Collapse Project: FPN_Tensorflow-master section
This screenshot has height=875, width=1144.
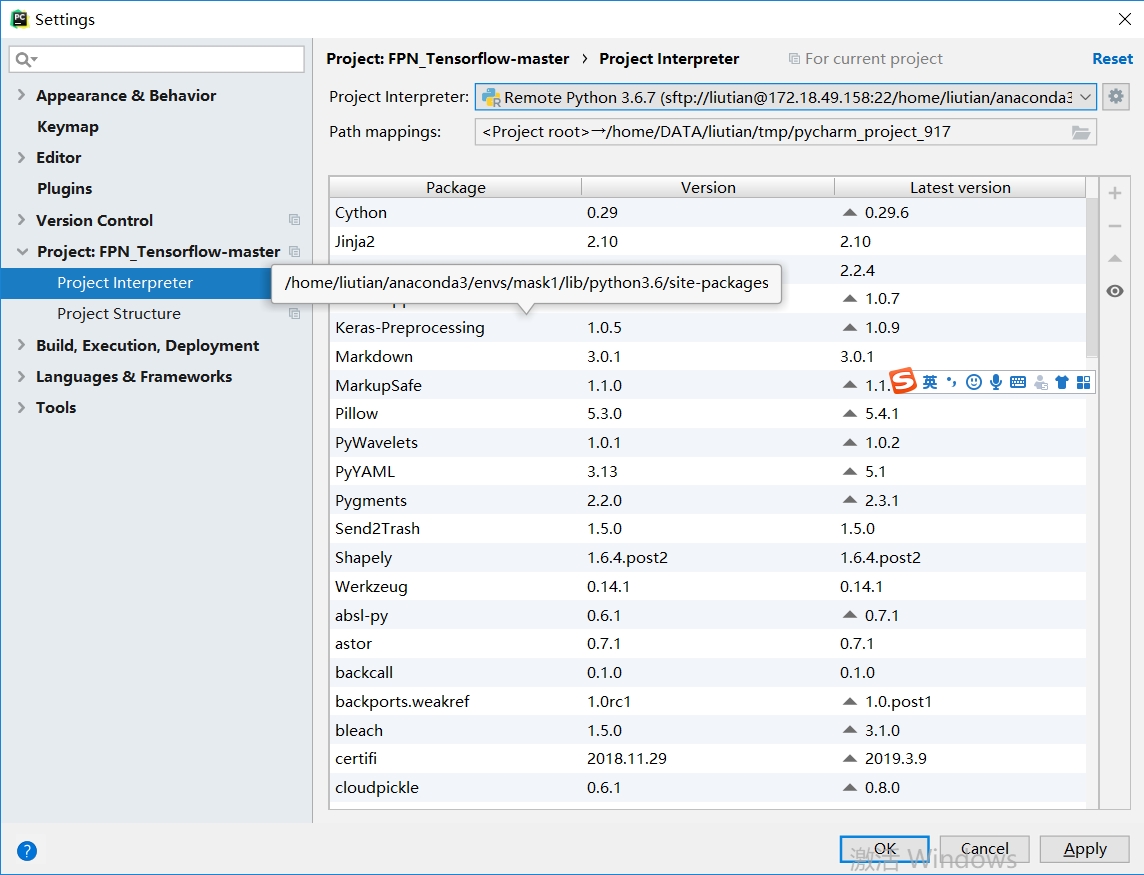click(22, 251)
